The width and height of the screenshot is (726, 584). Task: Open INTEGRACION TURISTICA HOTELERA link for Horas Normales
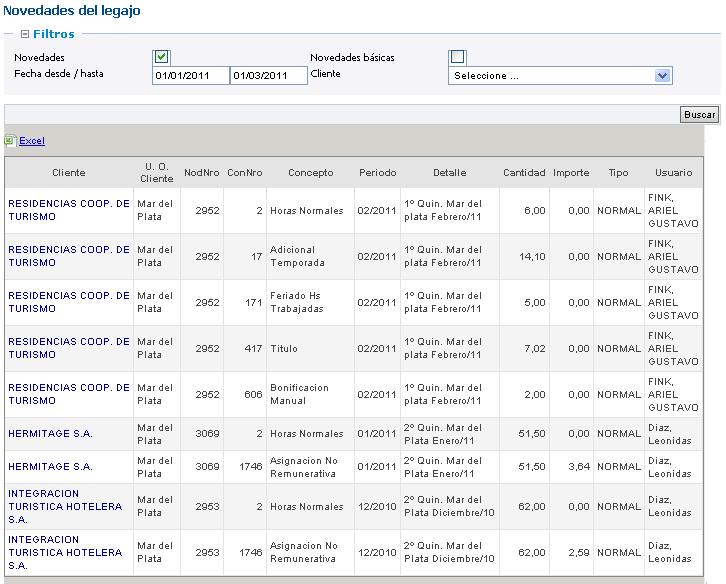click(x=65, y=506)
